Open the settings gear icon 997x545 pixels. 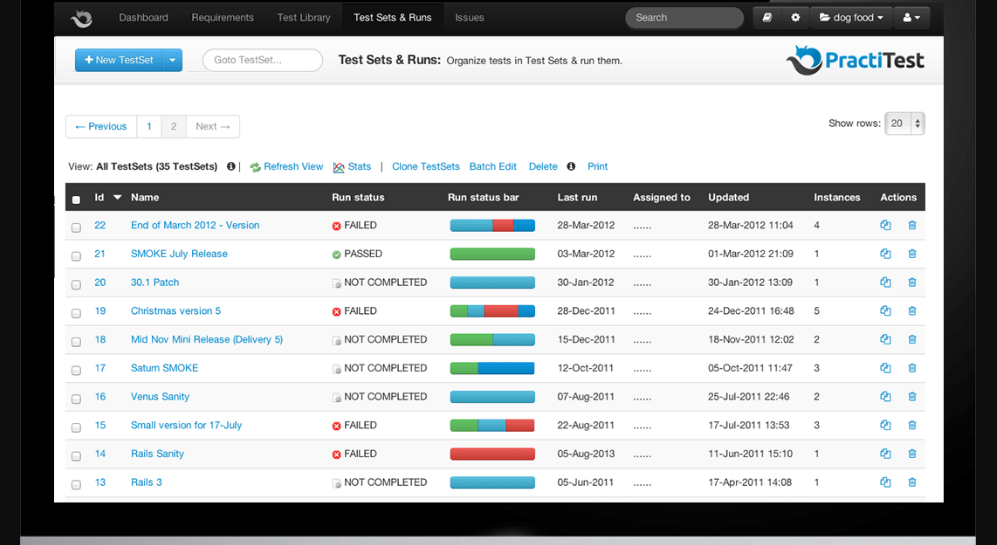point(795,18)
